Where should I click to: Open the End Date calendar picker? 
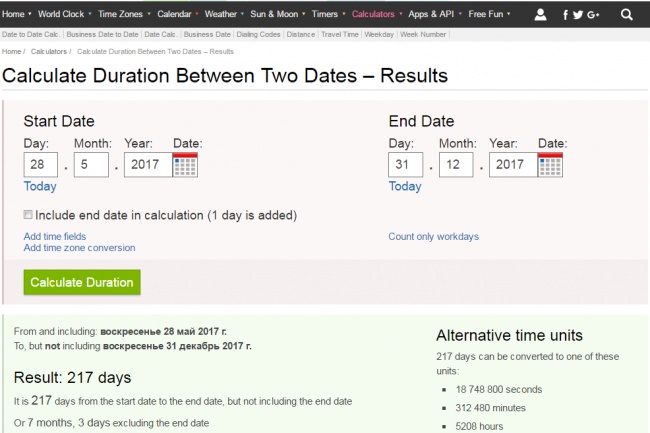tap(551, 165)
